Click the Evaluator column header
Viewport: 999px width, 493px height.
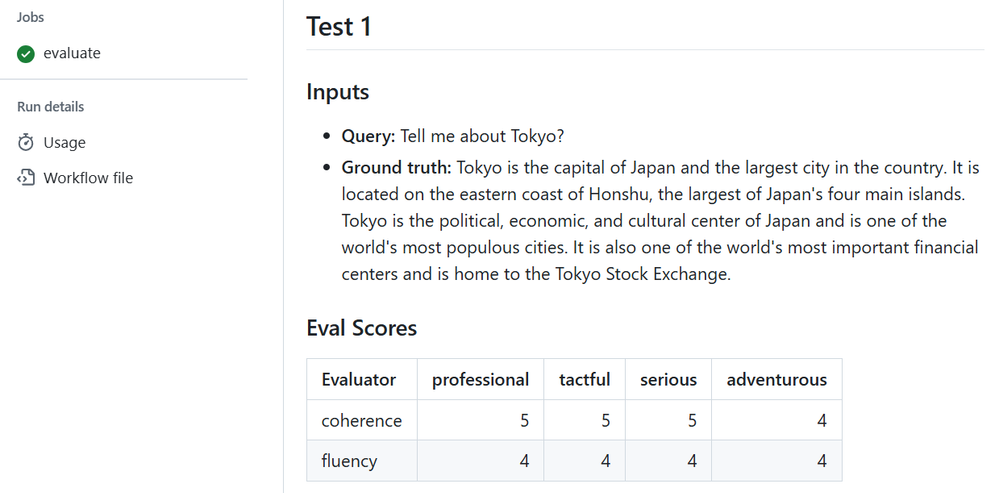point(358,380)
